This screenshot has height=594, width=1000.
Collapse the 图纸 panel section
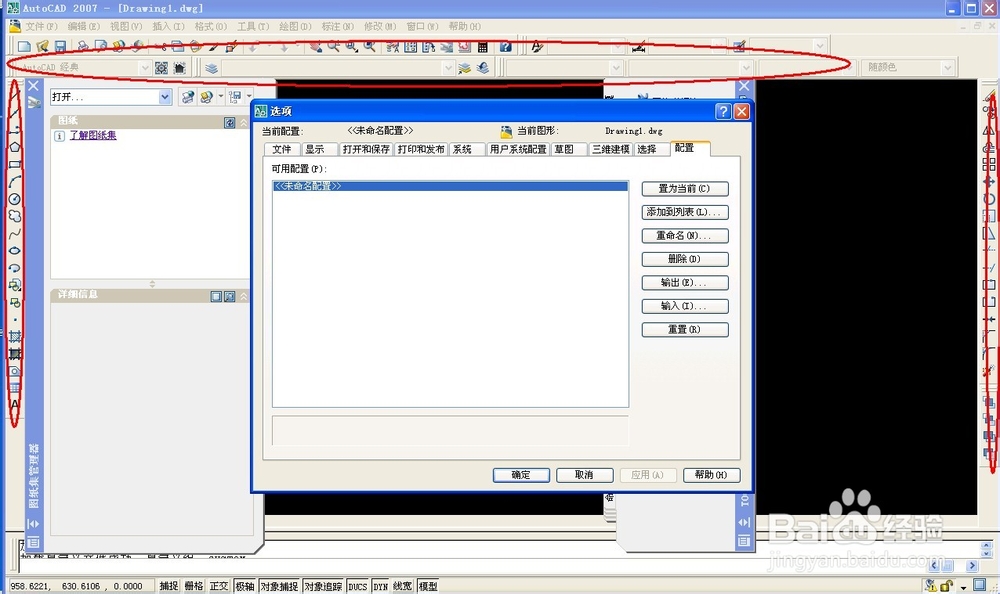[x=244, y=123]
